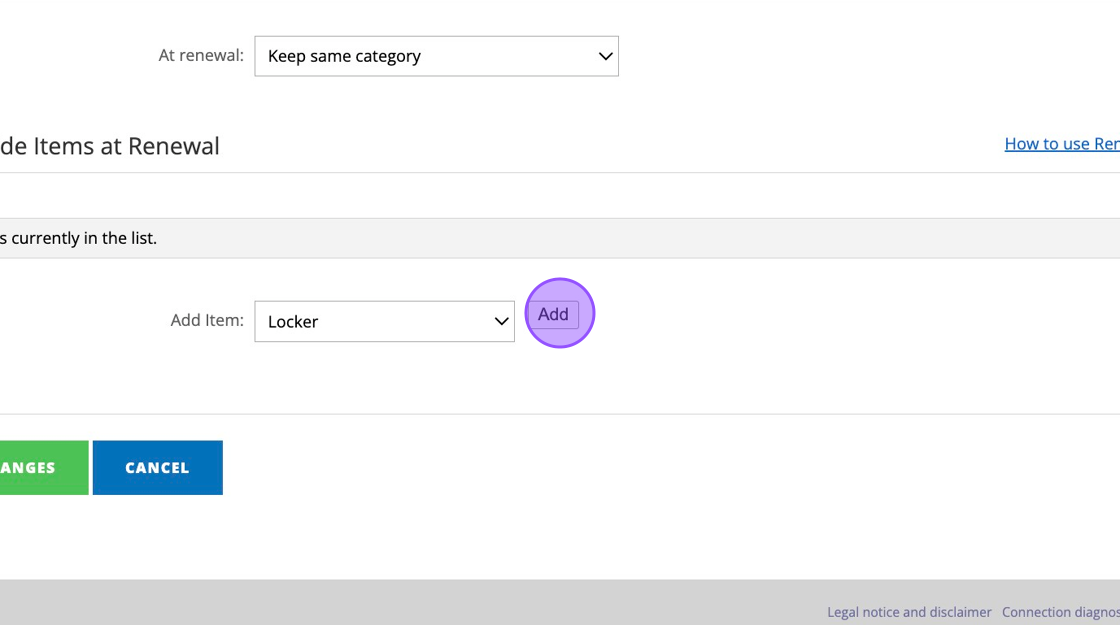
Task: Select the Keep same category text
Action: click(x=344, y=56)
